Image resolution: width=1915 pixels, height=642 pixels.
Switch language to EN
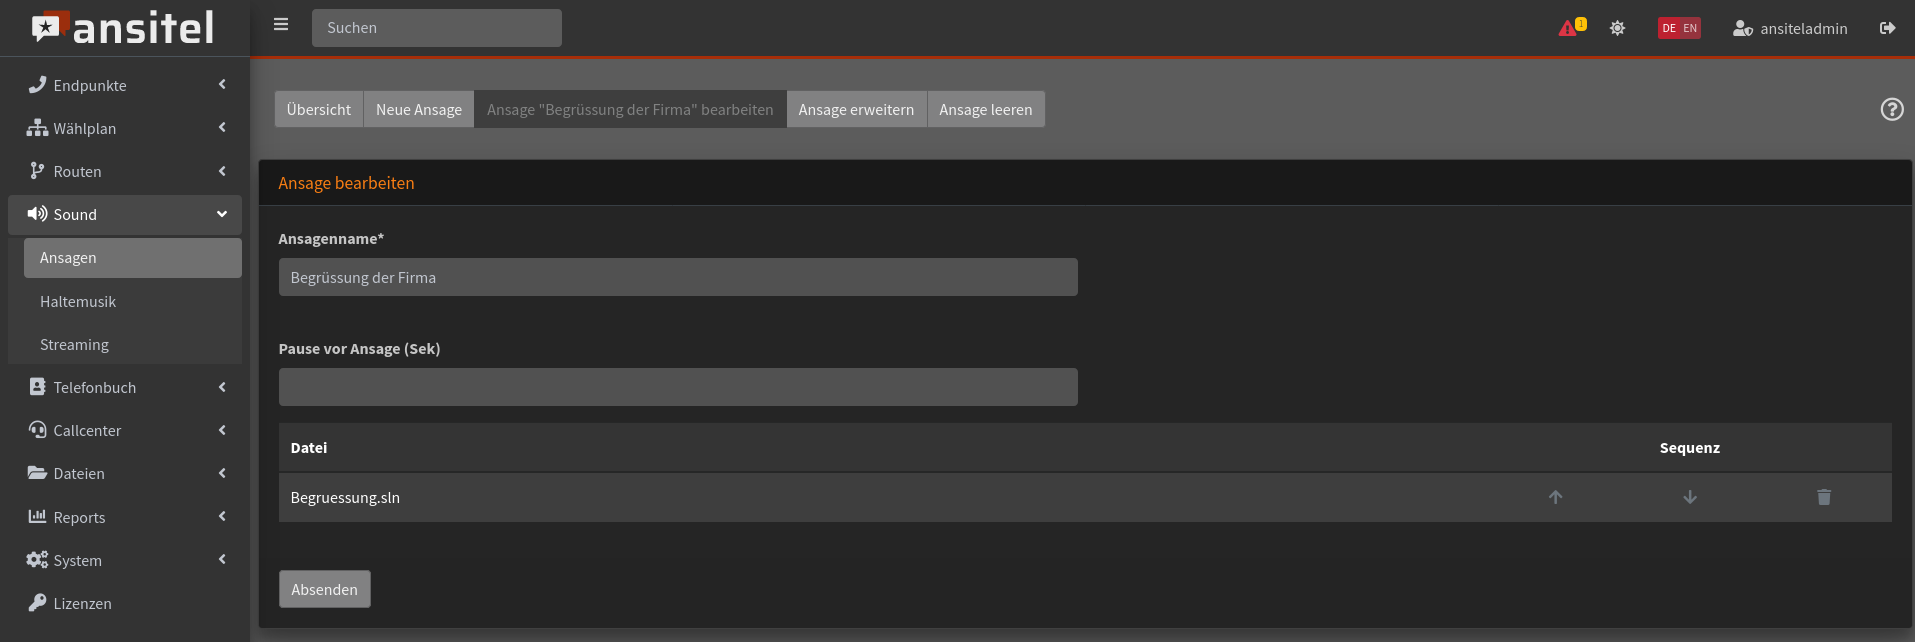pyautogui.click(x=1690, y=28)
